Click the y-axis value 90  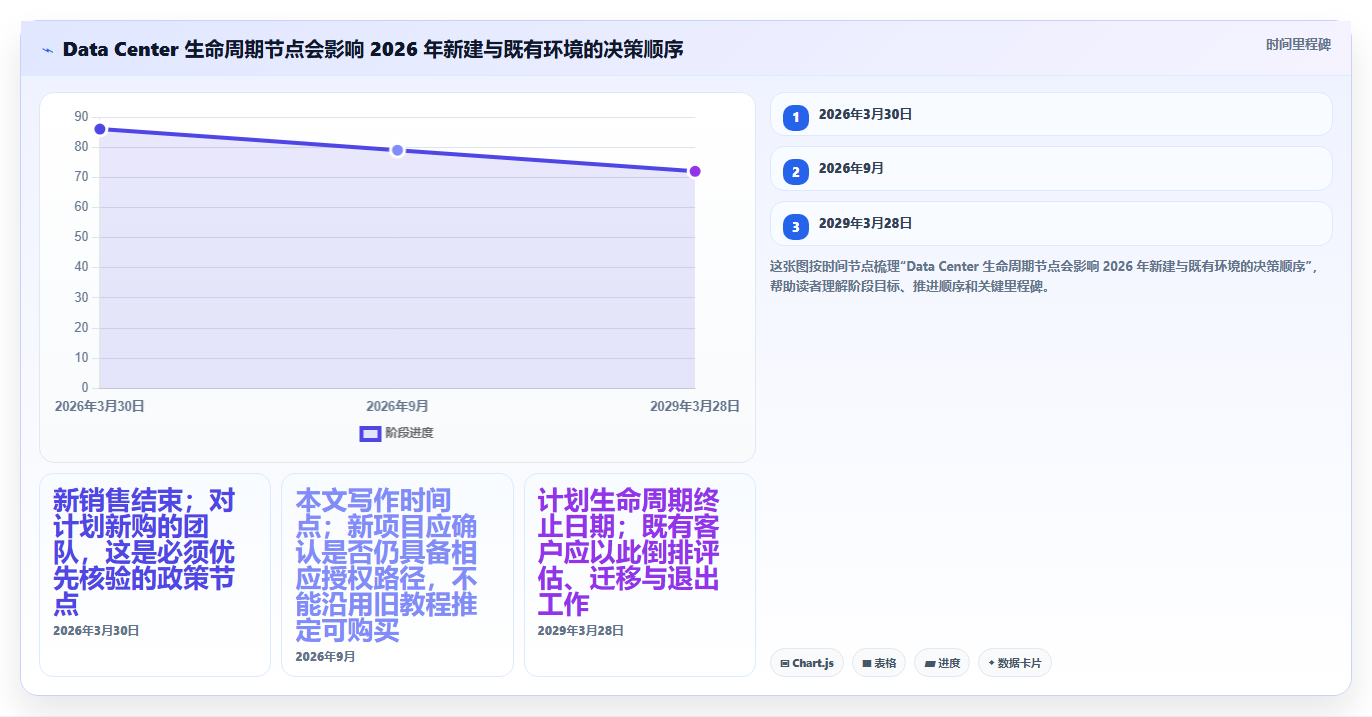coord(81,117)
